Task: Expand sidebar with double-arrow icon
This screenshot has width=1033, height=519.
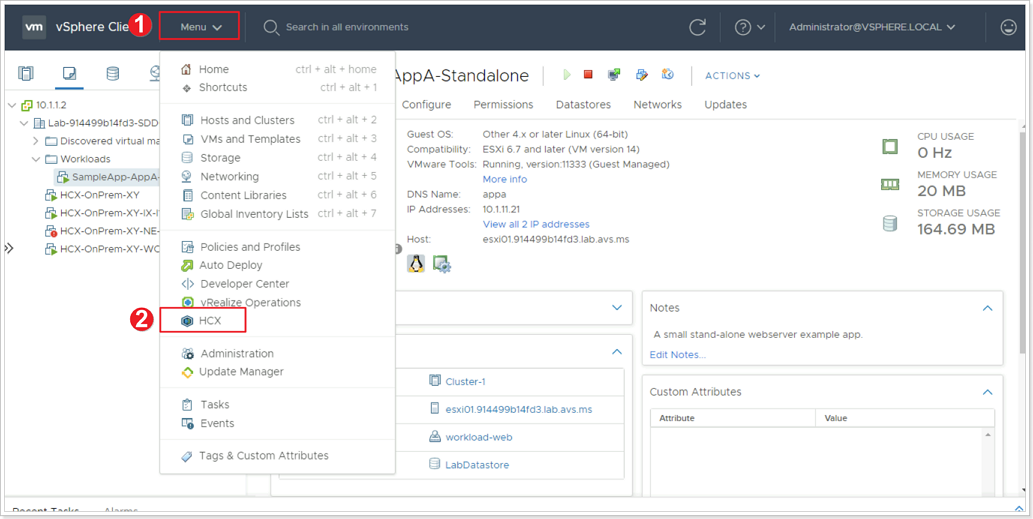Action: [x=9, y=248]
